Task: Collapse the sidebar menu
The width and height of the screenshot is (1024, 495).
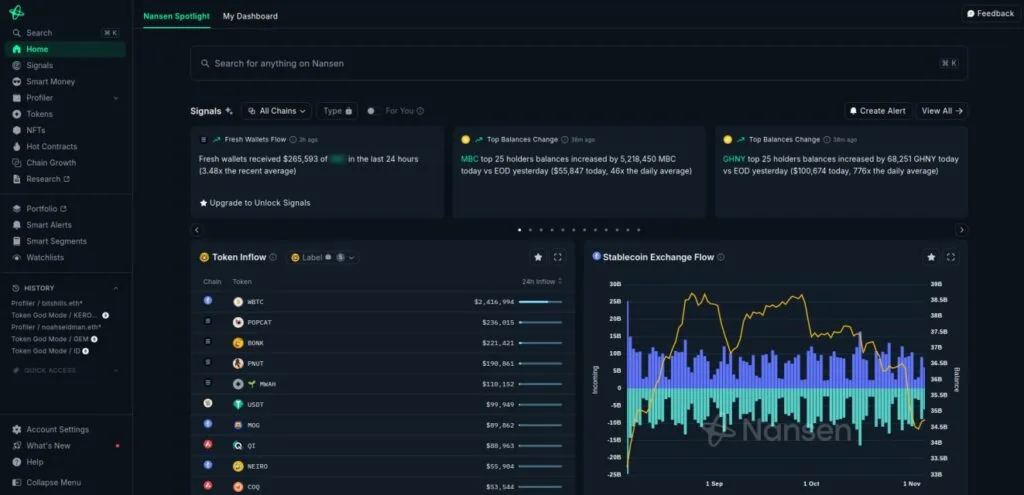Action: (54, 483)
